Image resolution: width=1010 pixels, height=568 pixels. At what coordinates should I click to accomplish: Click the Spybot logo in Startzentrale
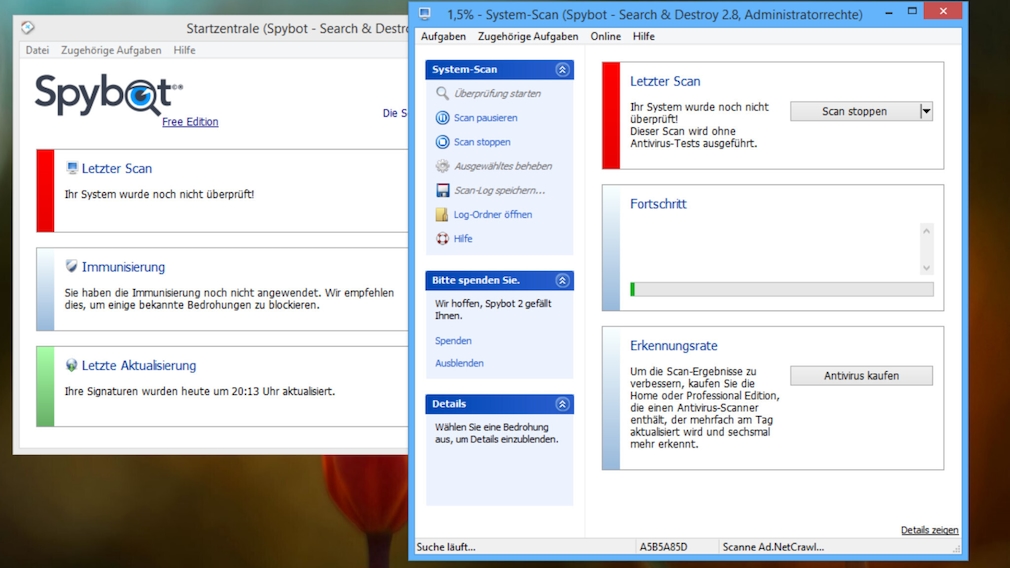coord(109,95)
